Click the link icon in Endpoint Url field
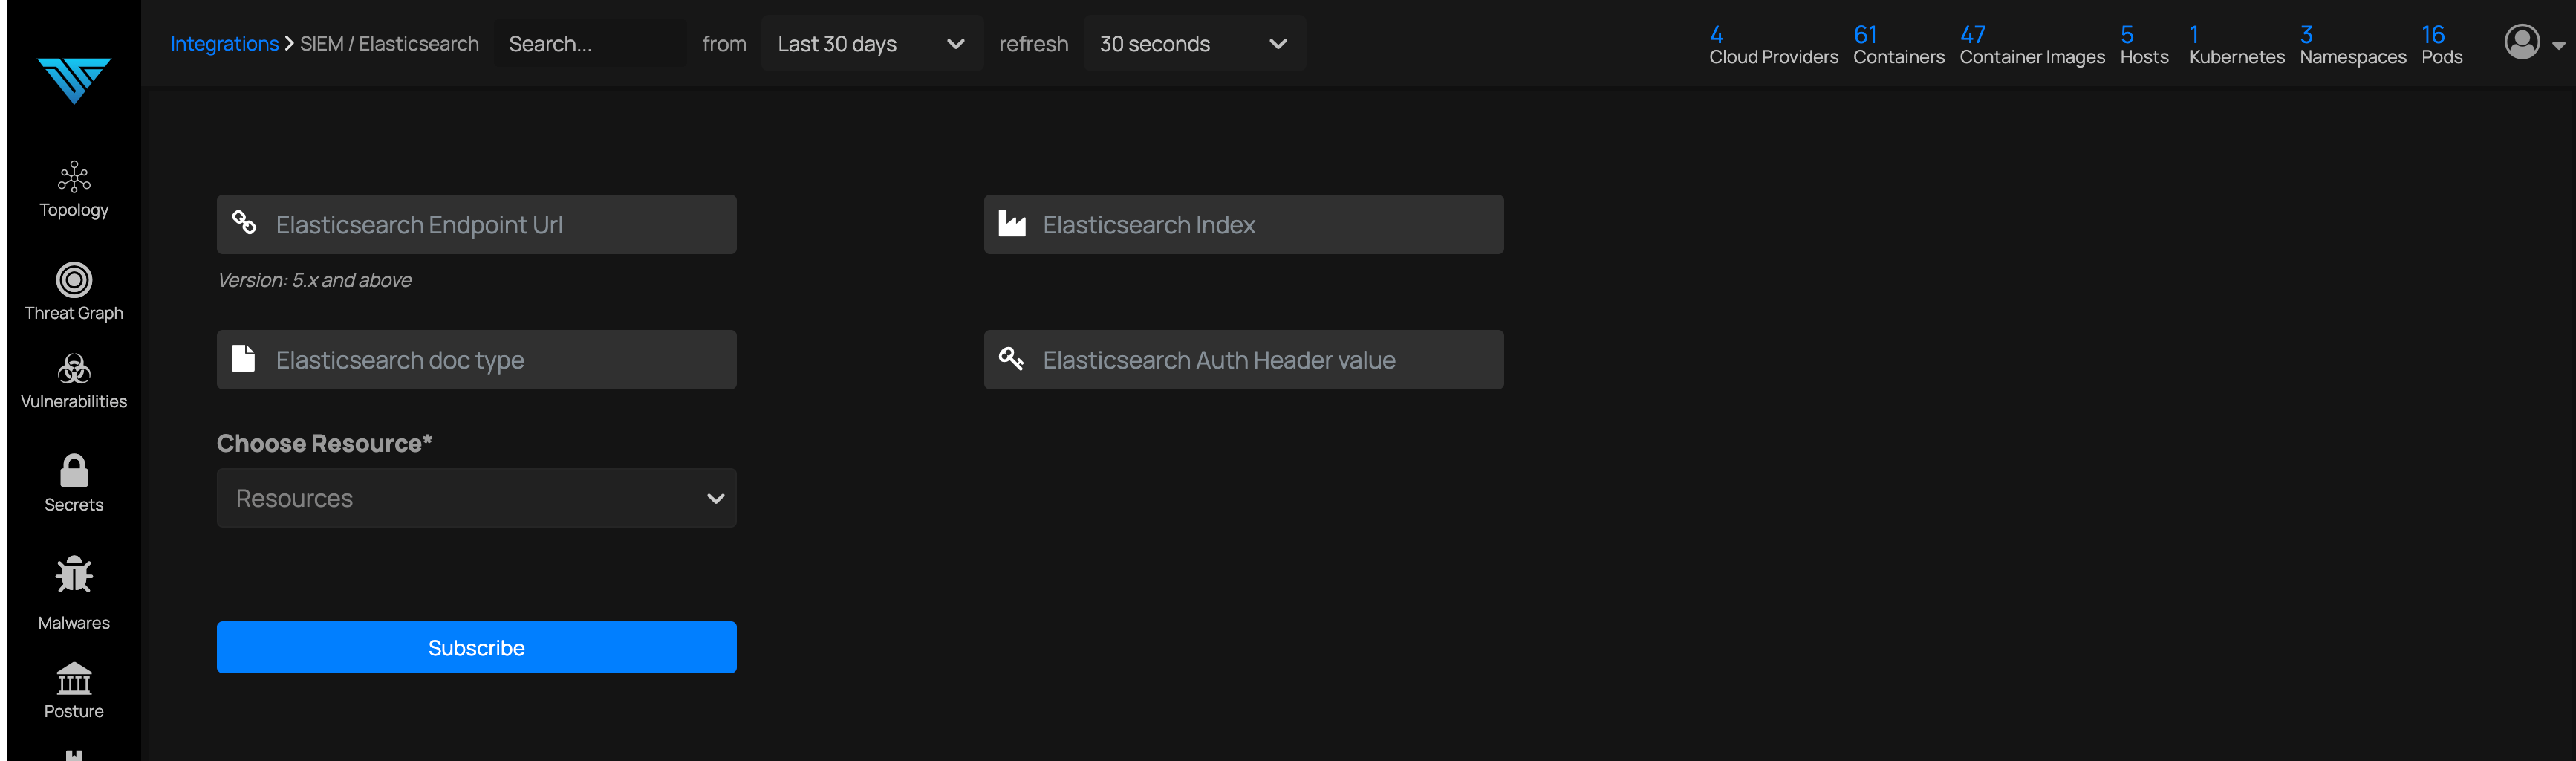 pos(244,222)
